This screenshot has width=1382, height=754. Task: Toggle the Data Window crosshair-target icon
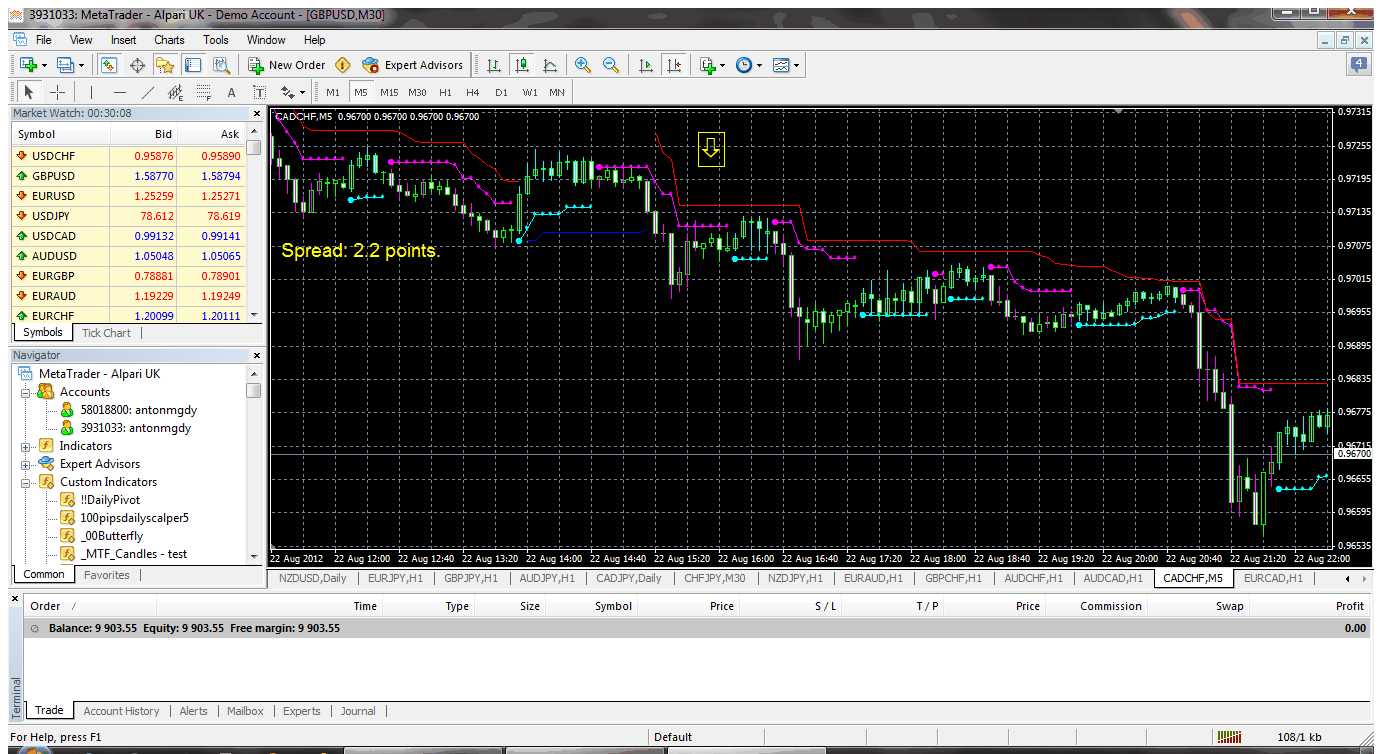pyautogui.click(x=137, y=65)
